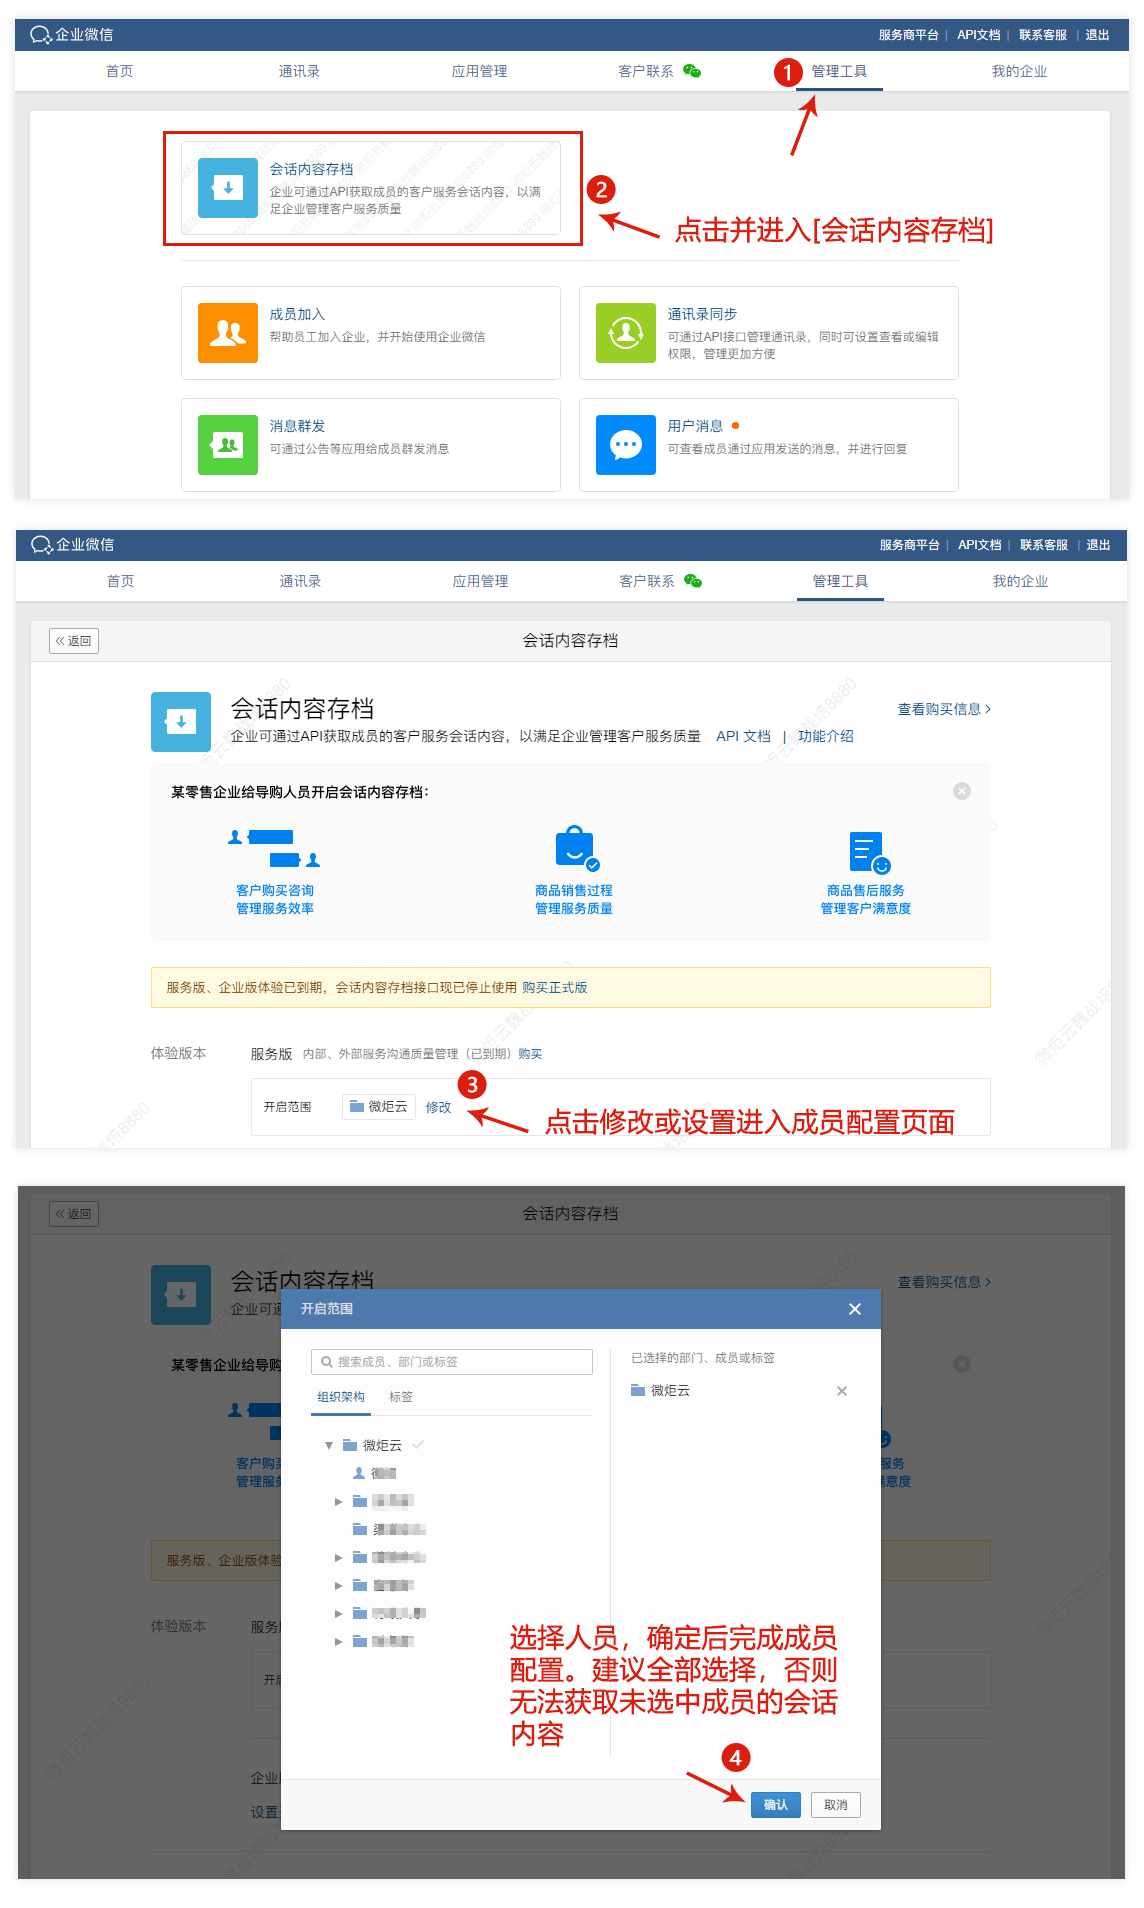Select 管理工具 tab on the tools list page
This screenshot has height=1908, width=1144.
click(840, 71)
